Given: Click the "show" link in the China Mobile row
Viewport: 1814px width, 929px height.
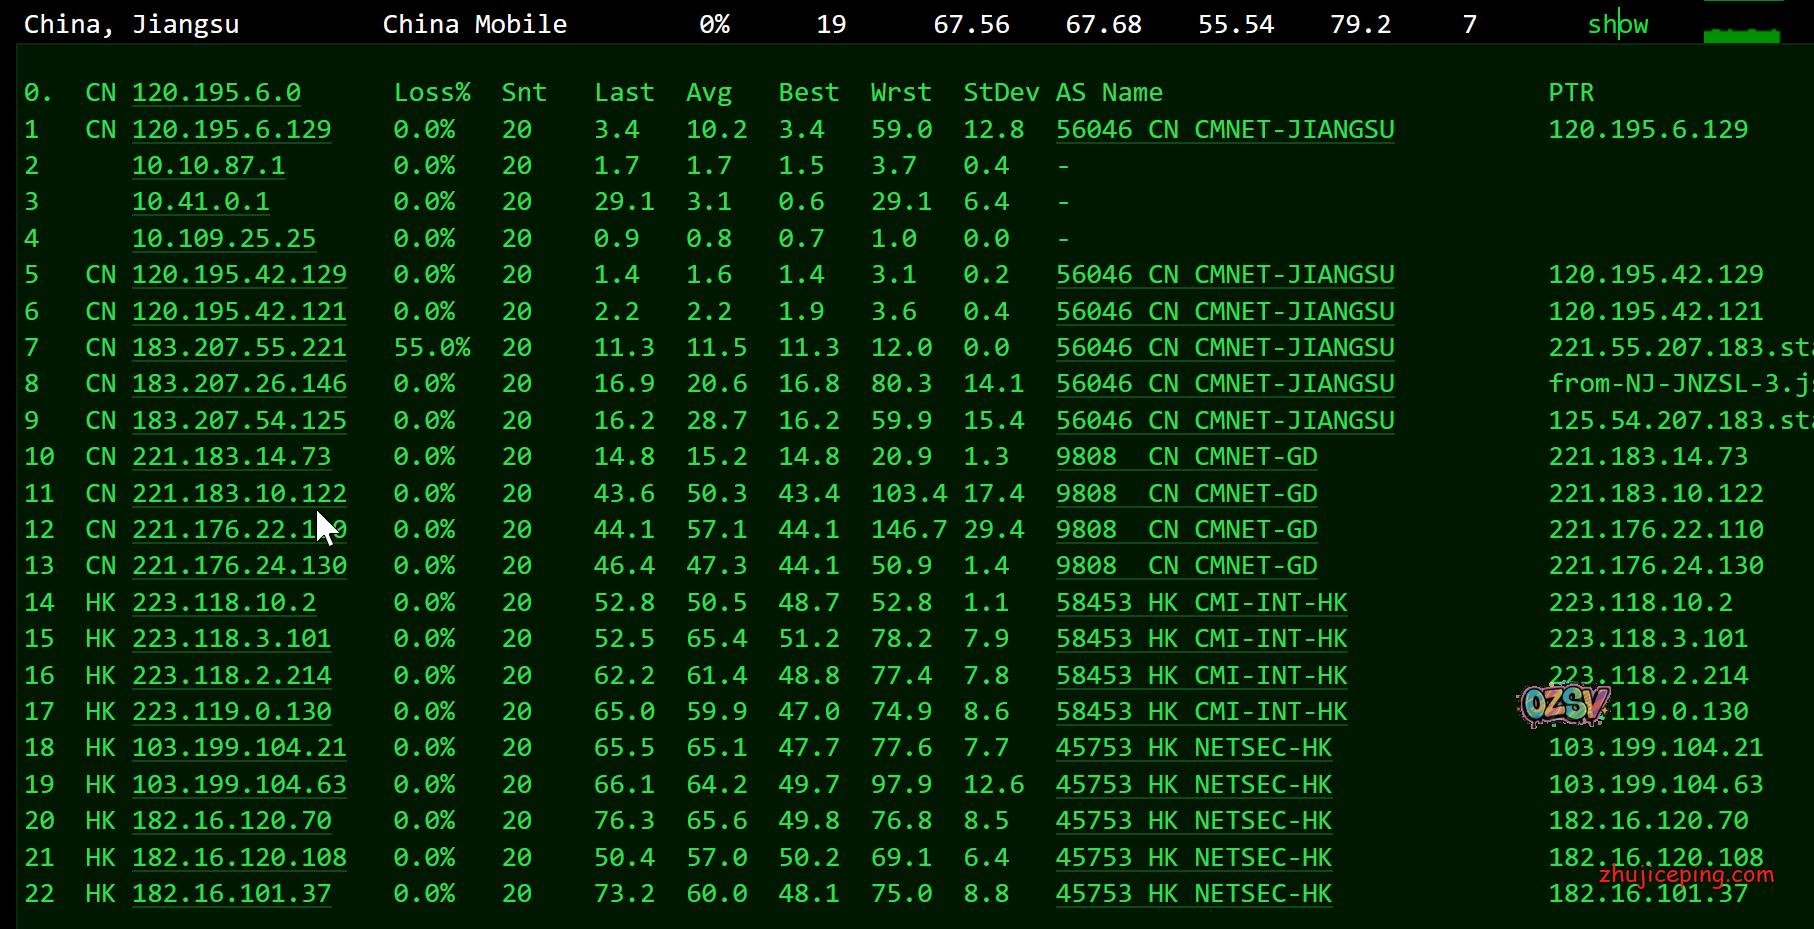Looking at the screenshot, I should 1617,25.
